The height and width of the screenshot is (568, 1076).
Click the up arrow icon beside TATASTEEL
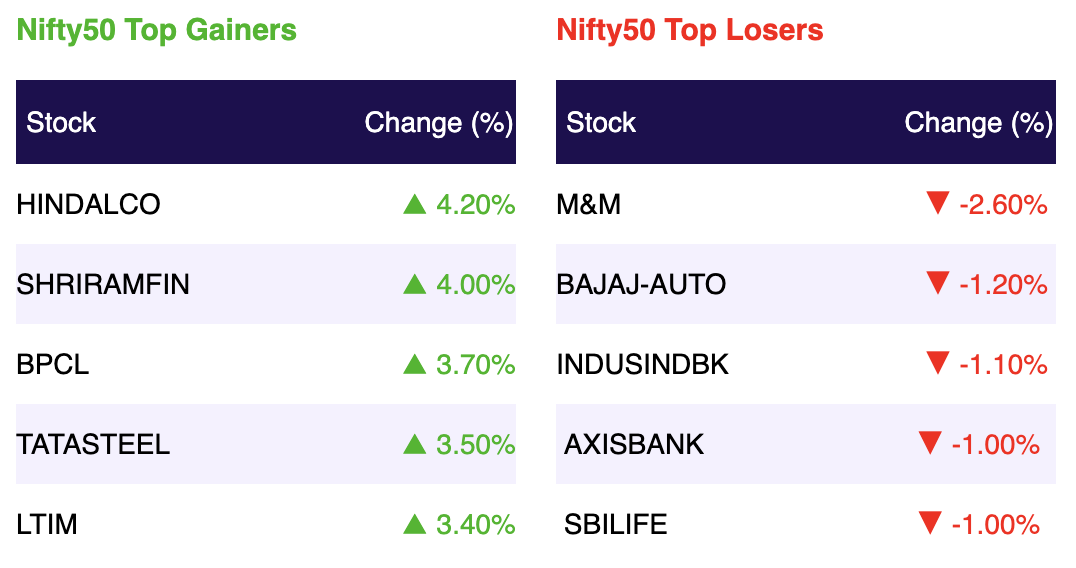click(414, 445)
